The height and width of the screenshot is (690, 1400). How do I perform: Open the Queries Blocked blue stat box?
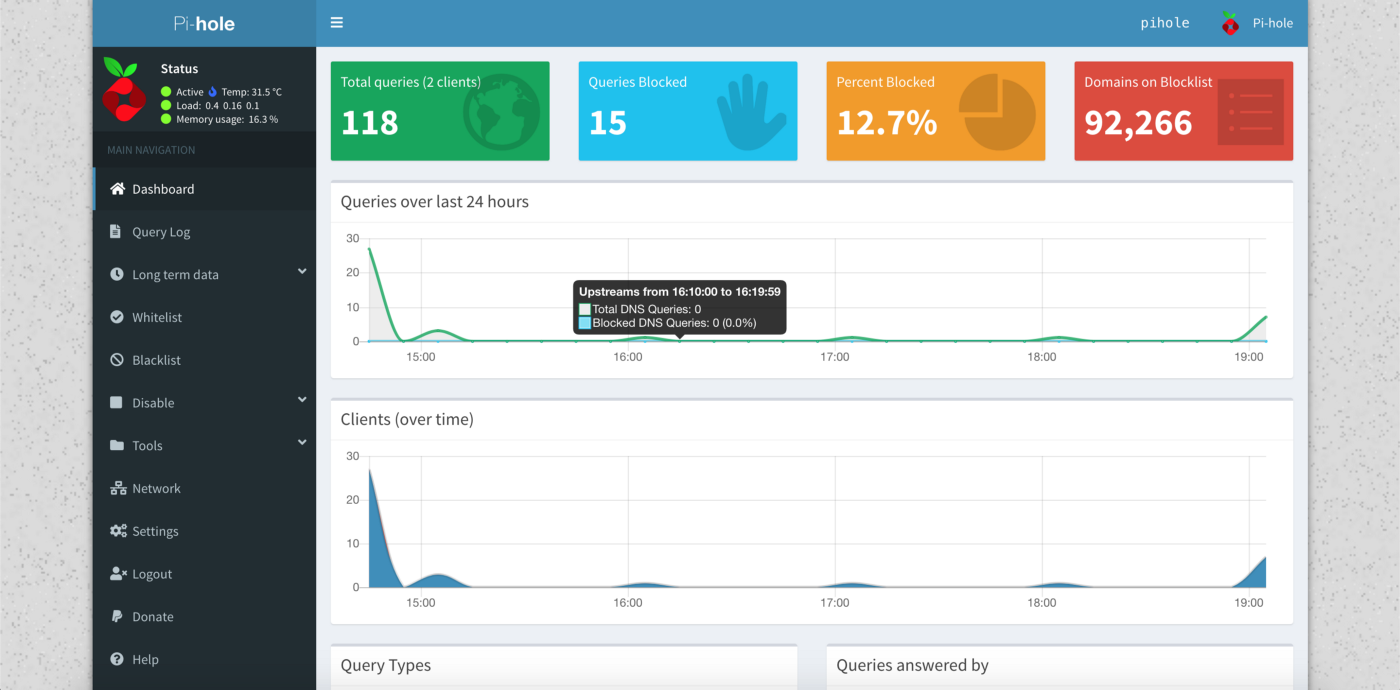point(688,111)
